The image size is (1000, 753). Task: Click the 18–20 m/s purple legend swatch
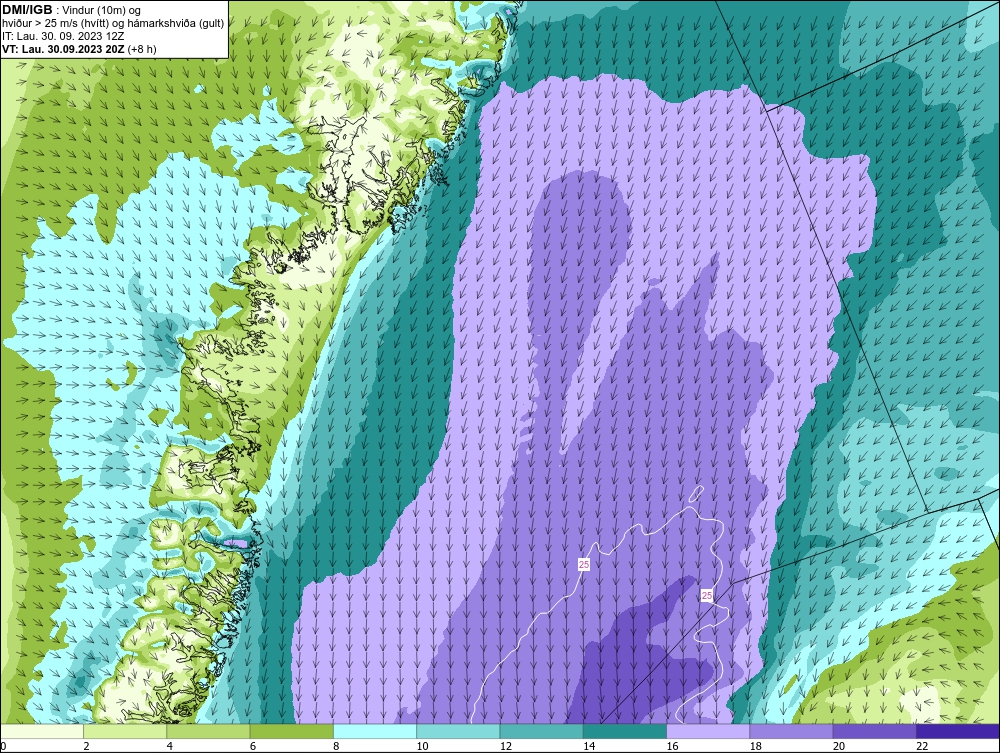[x=791, y=731]
